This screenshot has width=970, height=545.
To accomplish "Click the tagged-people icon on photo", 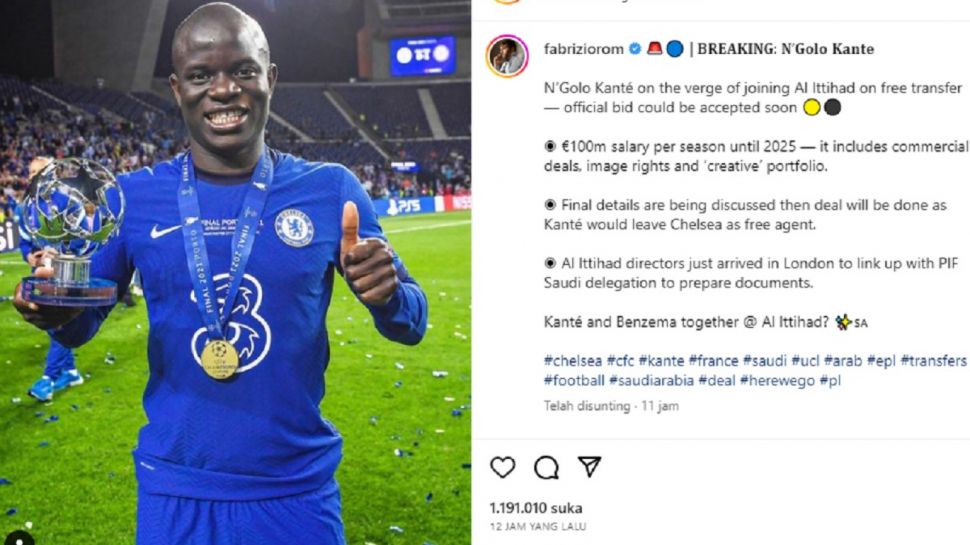I will point(20,538).
